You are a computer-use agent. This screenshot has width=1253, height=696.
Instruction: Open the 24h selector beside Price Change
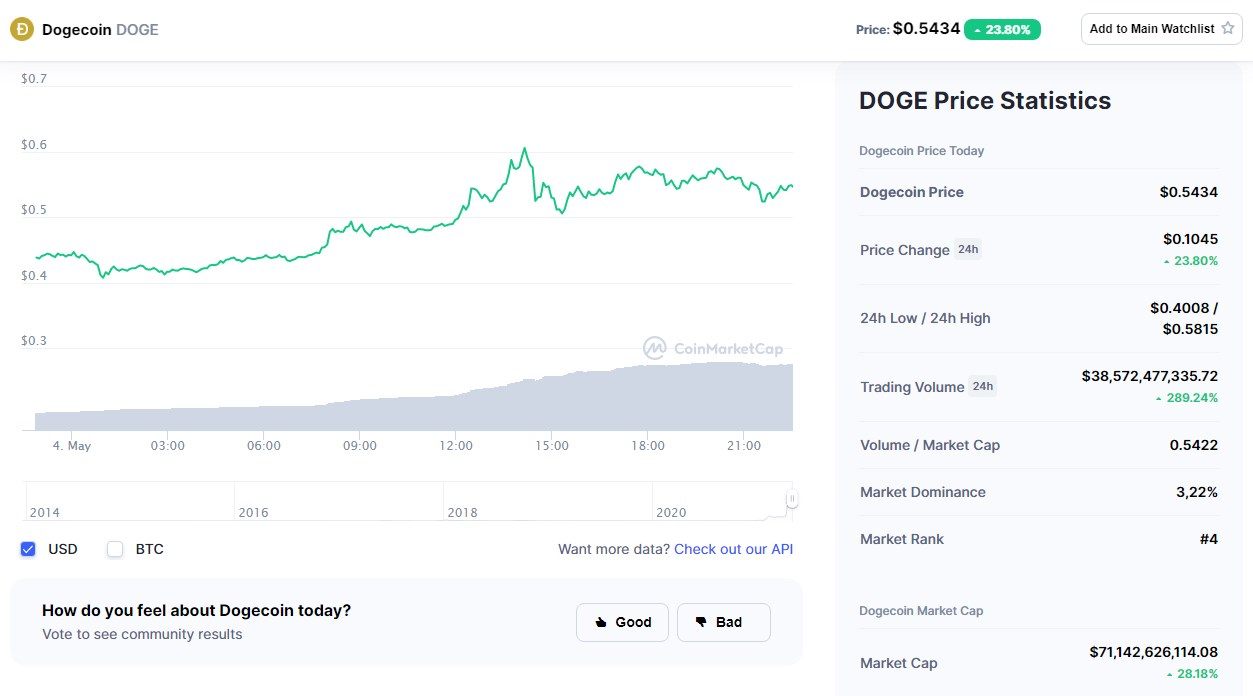point(968,249)
